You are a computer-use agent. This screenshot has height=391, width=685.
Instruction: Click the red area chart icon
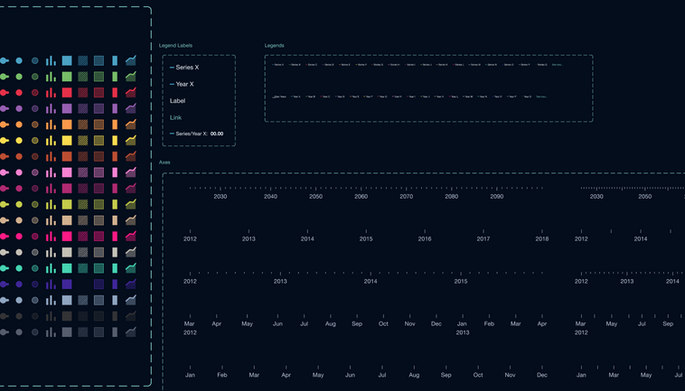[131, 92]
